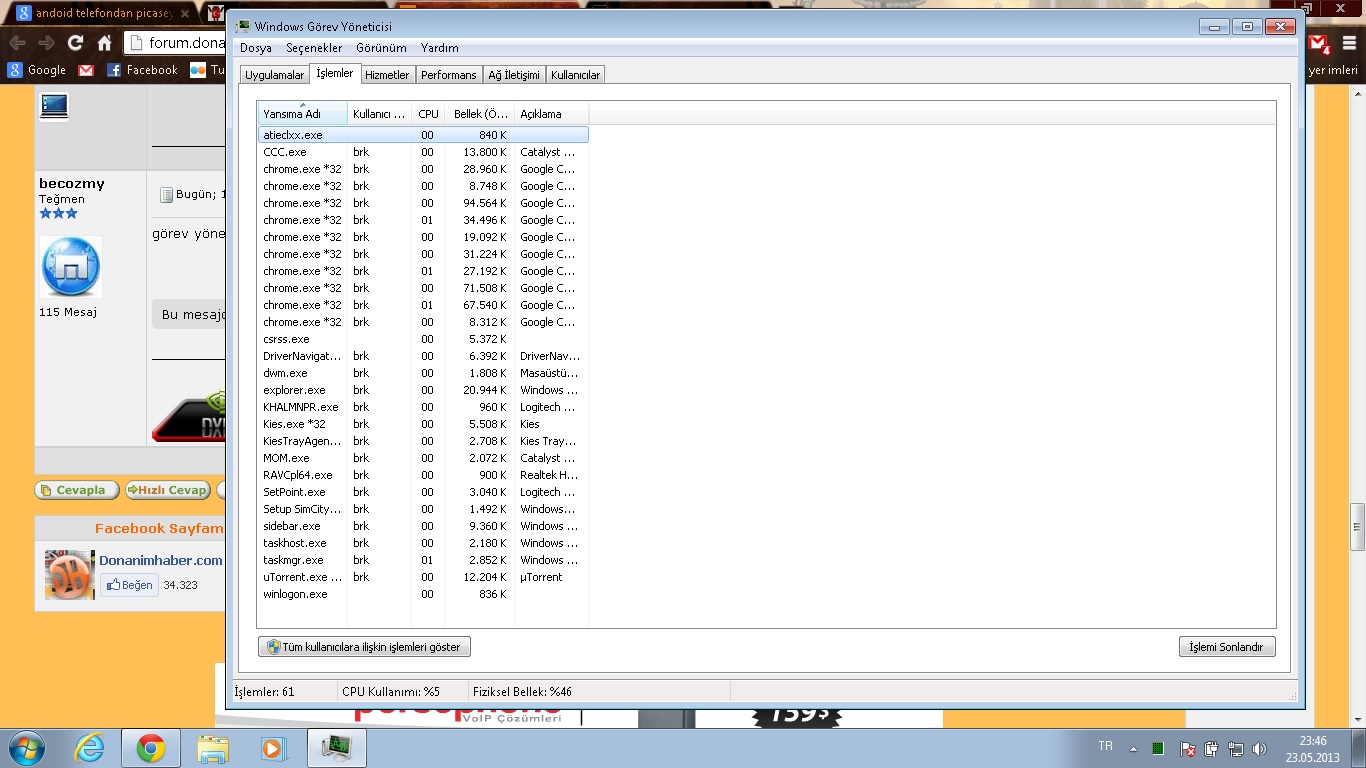The image size is (1366, 768).
Task: Click the Task Manager taskbar button
Action: pos(337,748)
